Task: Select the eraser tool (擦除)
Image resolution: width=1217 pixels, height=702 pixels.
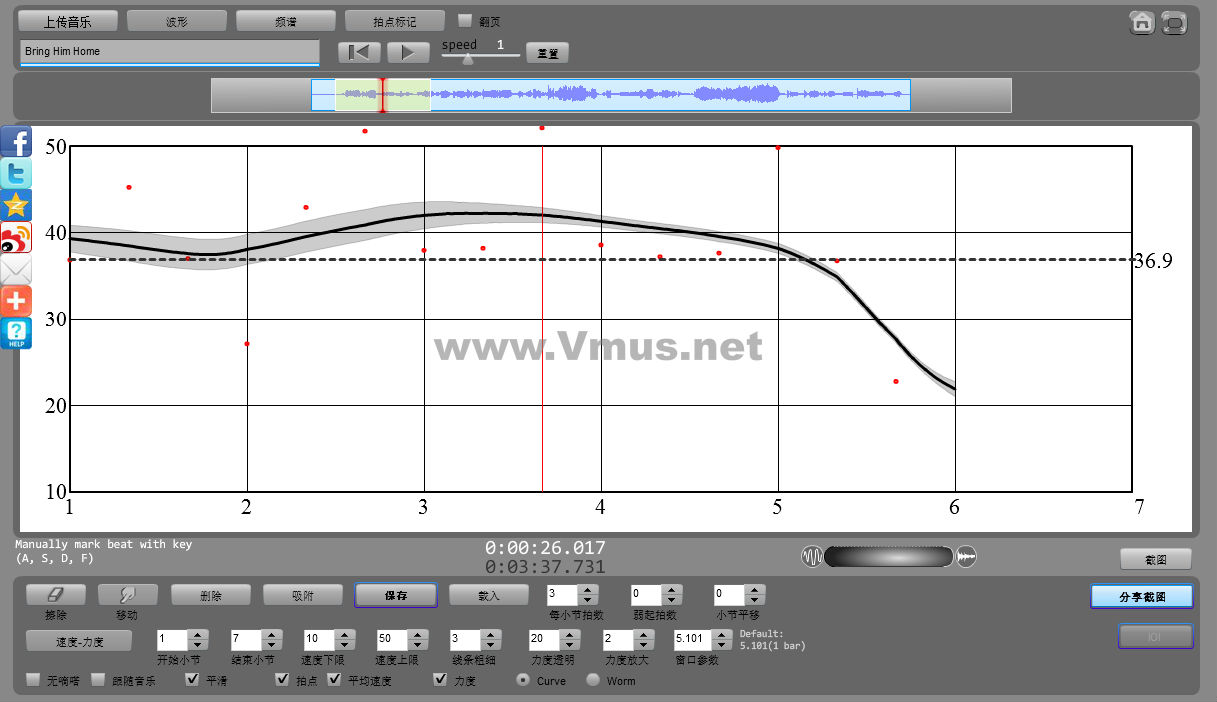Action: 55,595
